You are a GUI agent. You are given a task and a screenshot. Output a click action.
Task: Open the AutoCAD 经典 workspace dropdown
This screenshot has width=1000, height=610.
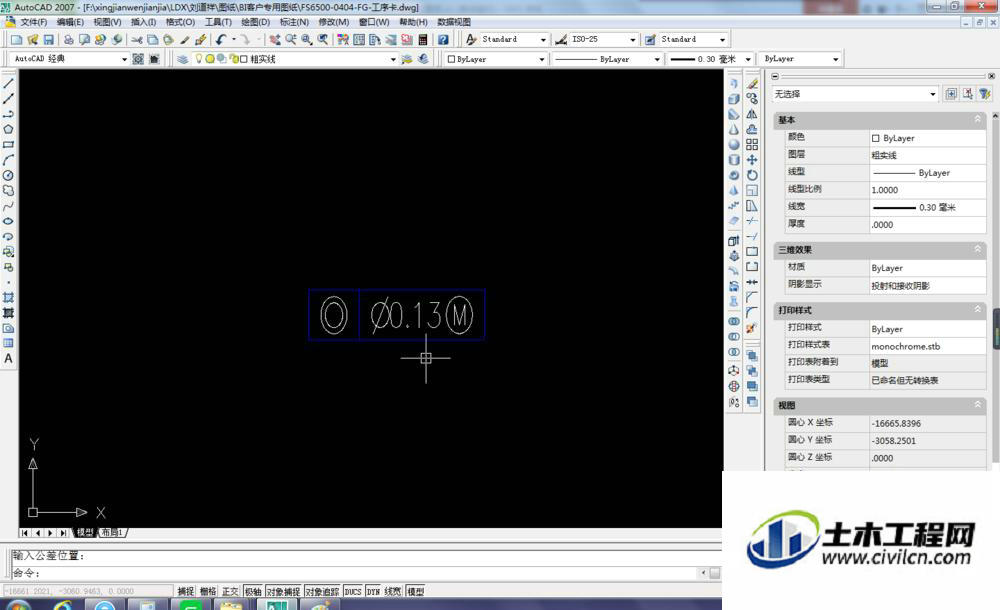pyautogui.click(x=124, y=59)
